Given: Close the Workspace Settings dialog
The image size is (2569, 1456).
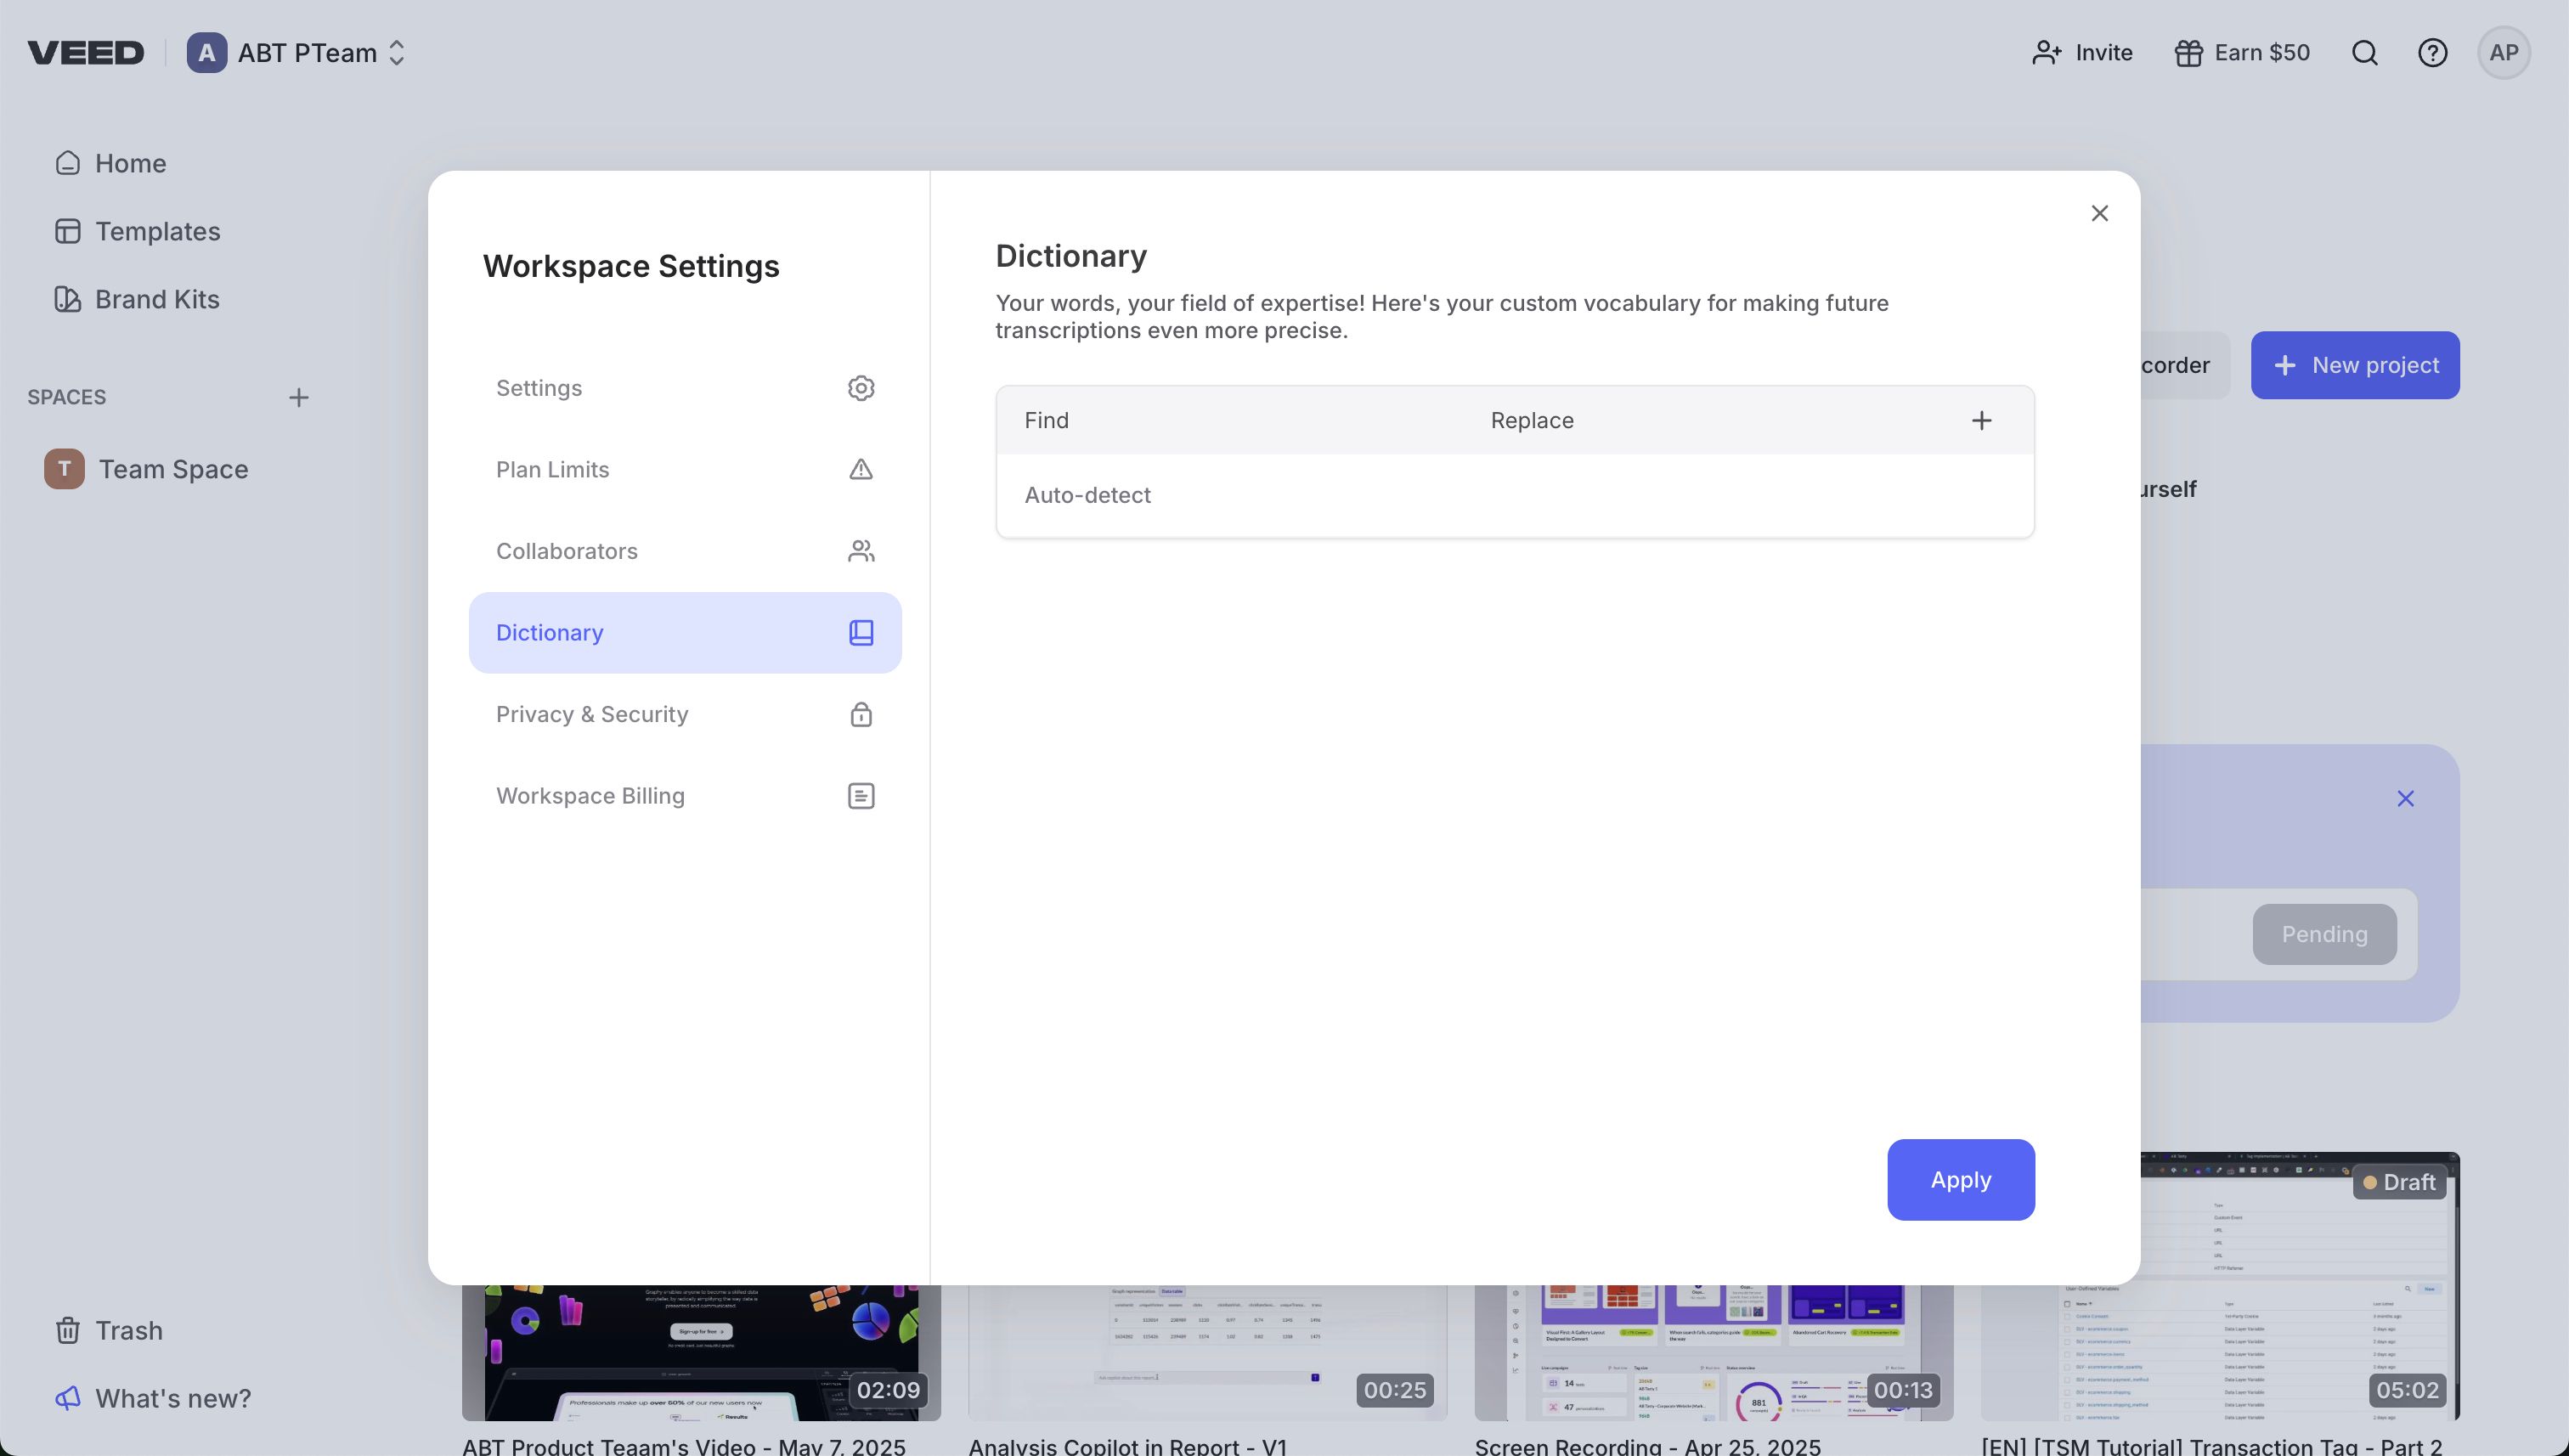Looking at the screenshot, I should point(2100,213).
